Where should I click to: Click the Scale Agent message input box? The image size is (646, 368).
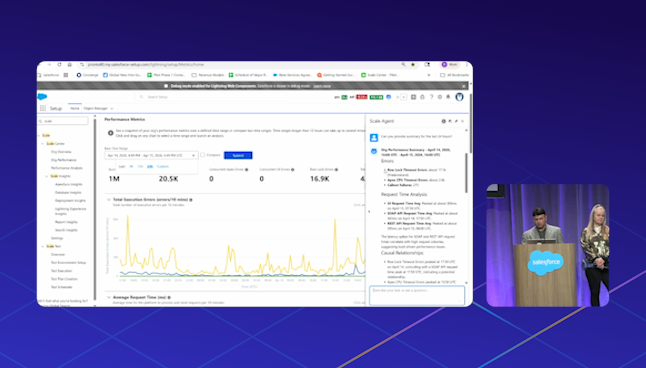[x=417, y=295]
